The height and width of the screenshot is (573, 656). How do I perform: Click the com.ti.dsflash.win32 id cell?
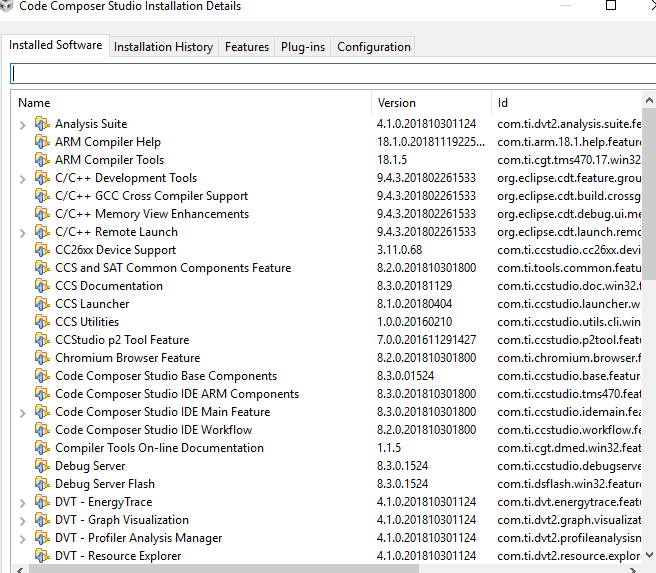569,483
